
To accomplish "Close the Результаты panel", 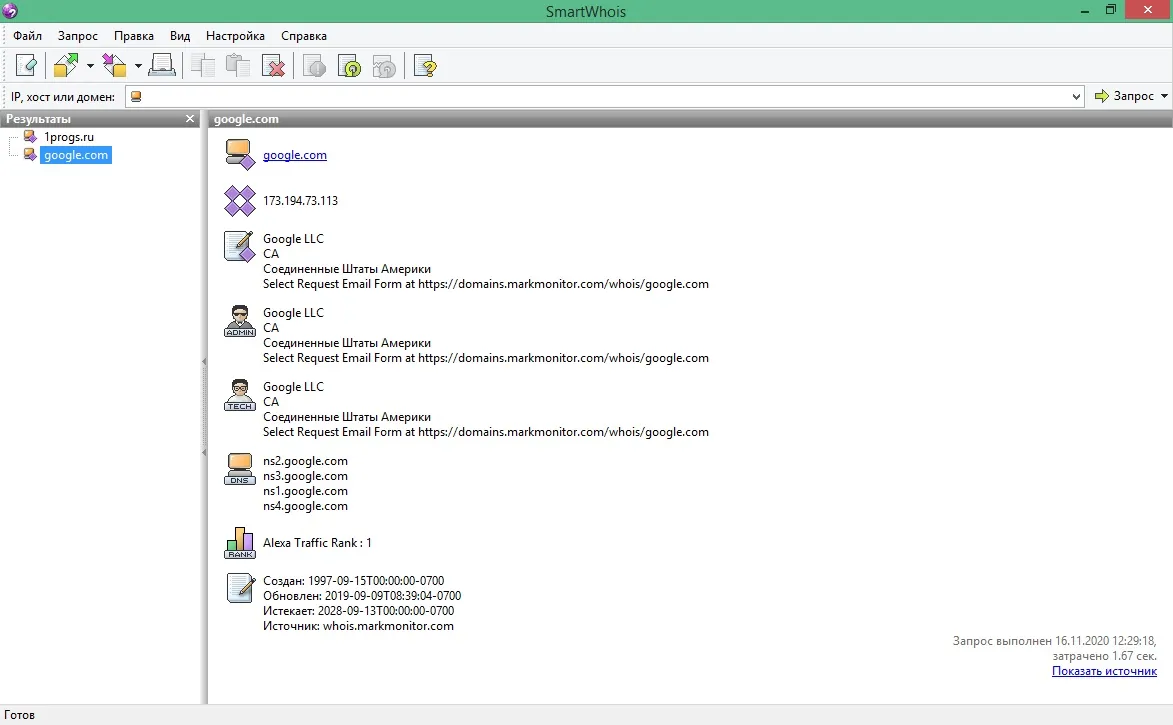I will click(x=190, y=119).
